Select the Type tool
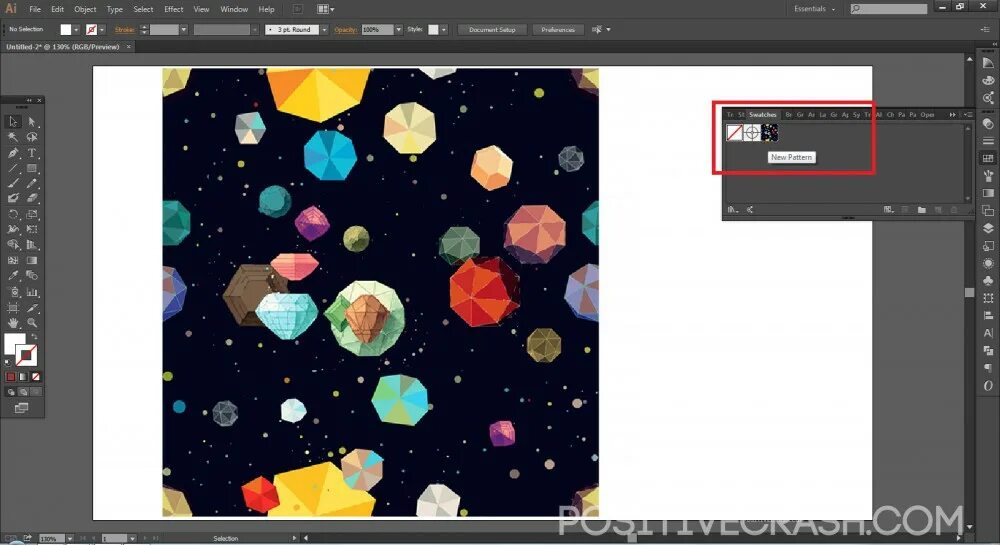 (x=32, y=153)
